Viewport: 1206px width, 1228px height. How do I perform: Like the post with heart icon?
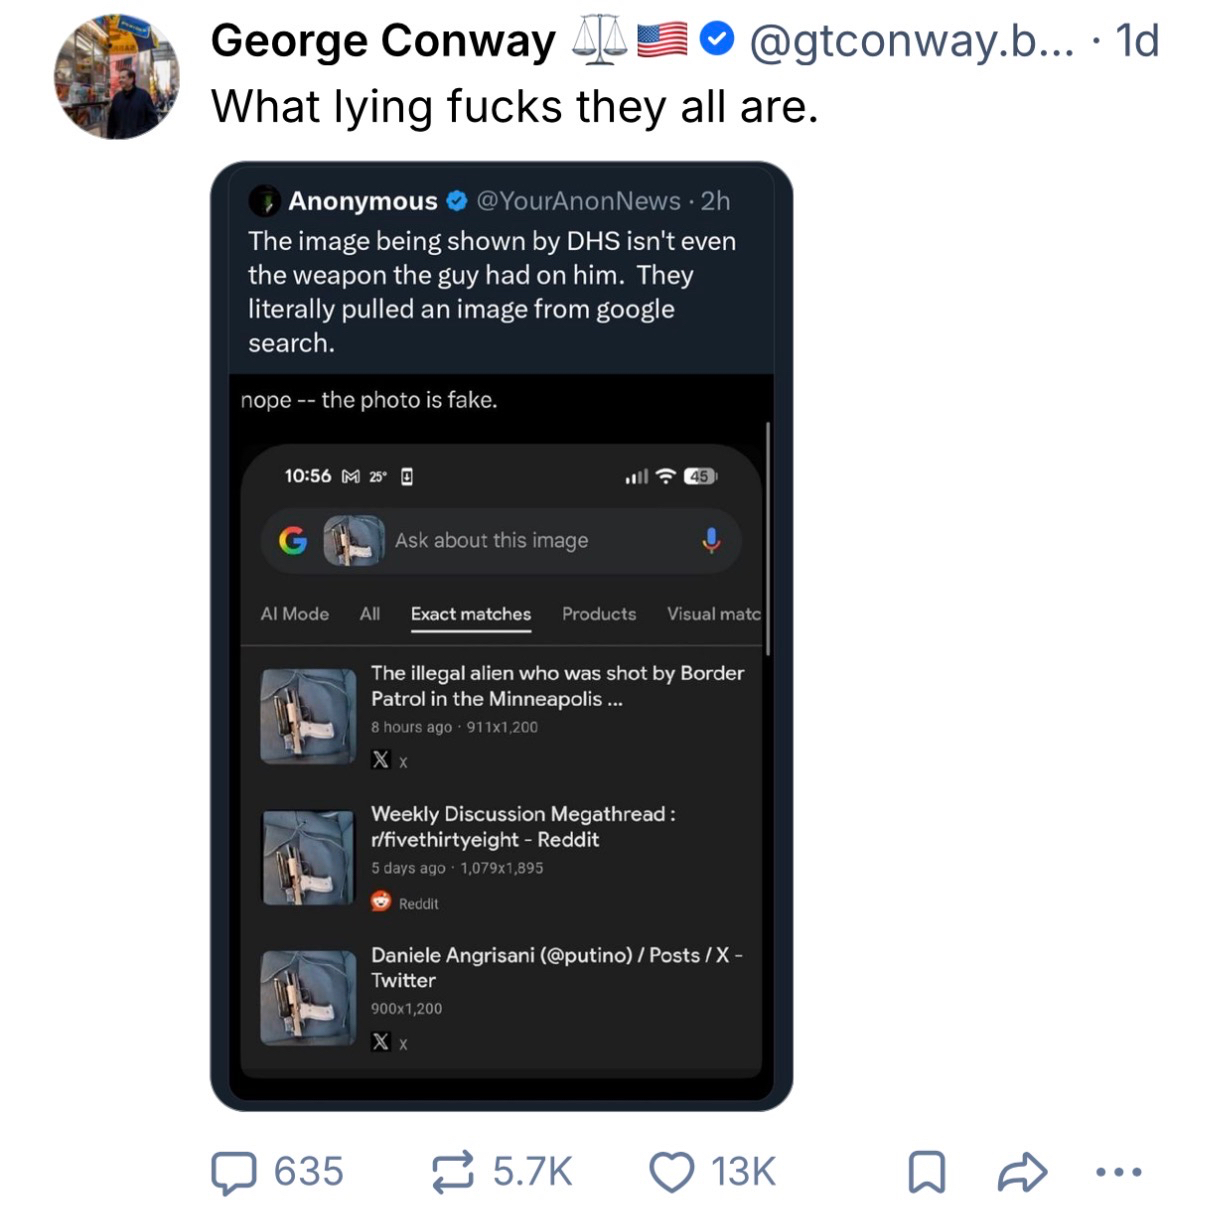coord(671,1172)
